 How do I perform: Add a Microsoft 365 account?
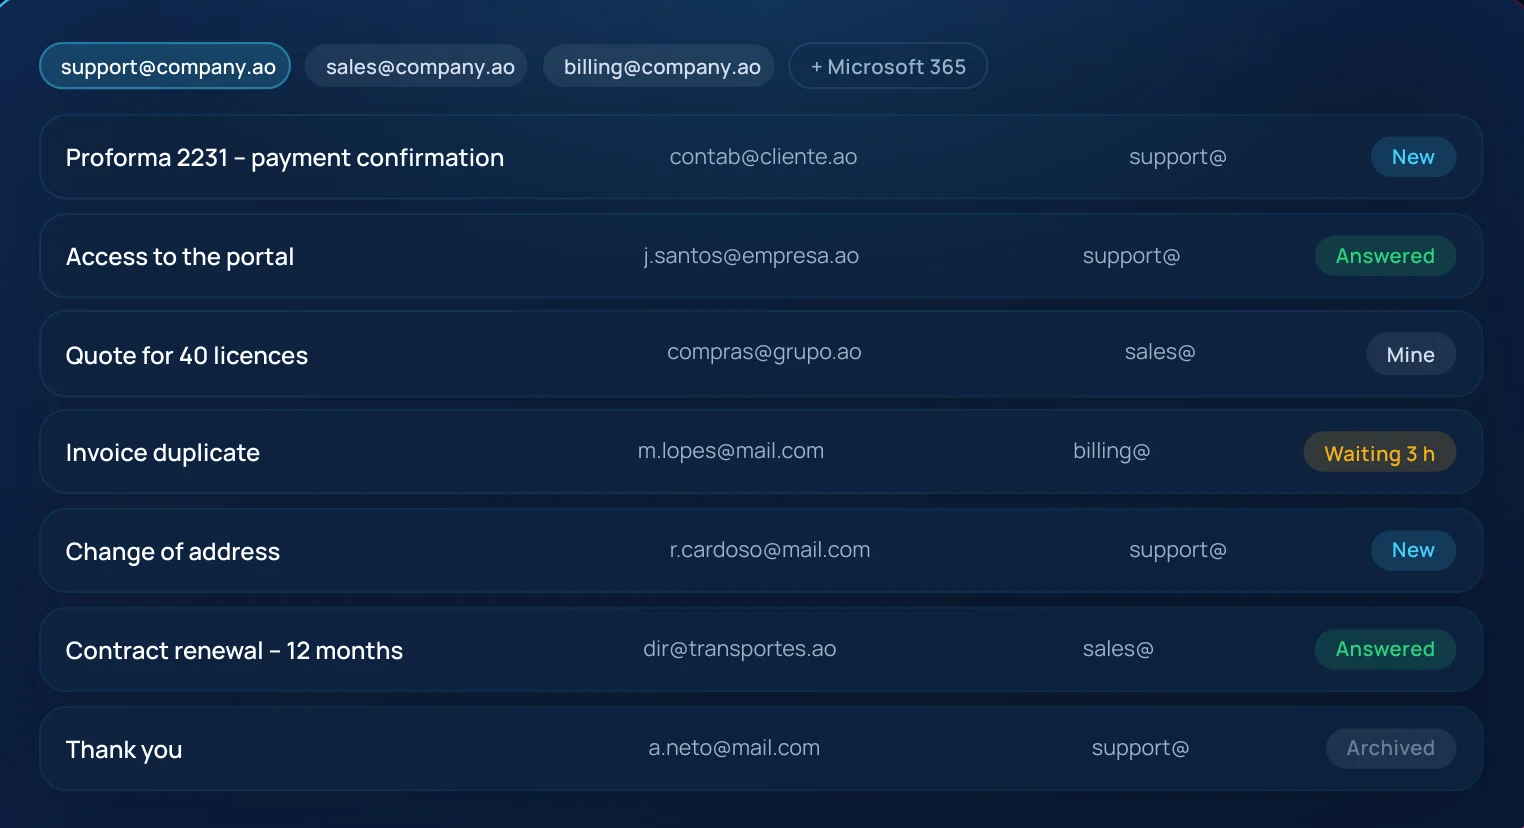[x=888, y=66]
